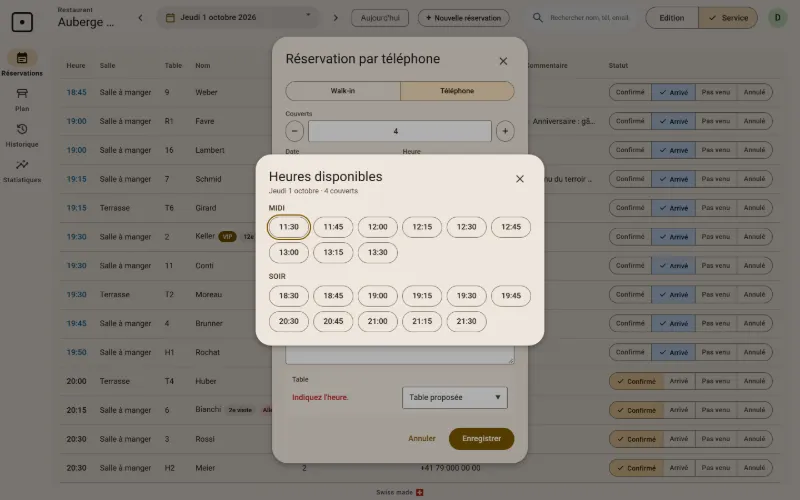
Task: Choose the 12:30 time slot
Action: point(466,227)
